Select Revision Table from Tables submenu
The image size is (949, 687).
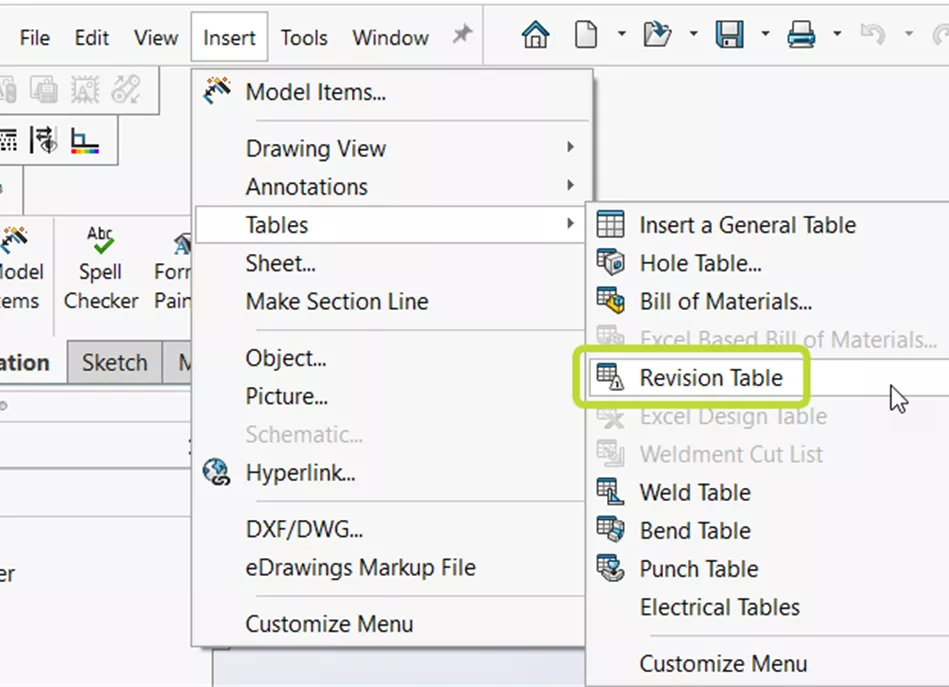pyautogui.click(x=711, y=378)
